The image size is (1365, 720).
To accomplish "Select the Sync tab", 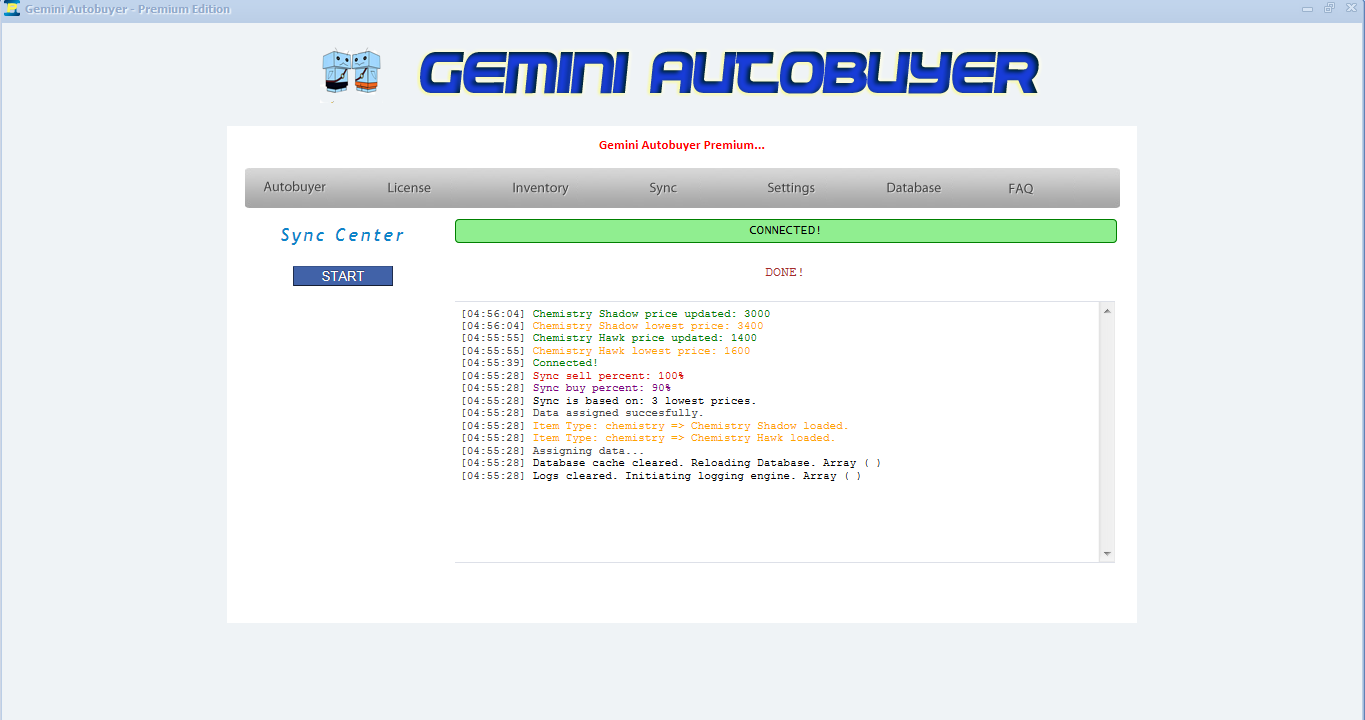I will tap(663, 188).
